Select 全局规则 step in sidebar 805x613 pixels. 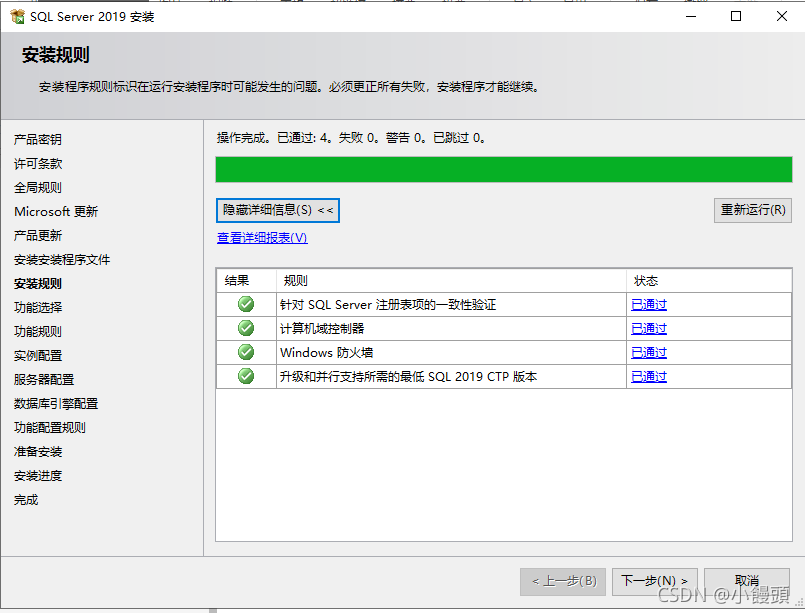point(38,187)
